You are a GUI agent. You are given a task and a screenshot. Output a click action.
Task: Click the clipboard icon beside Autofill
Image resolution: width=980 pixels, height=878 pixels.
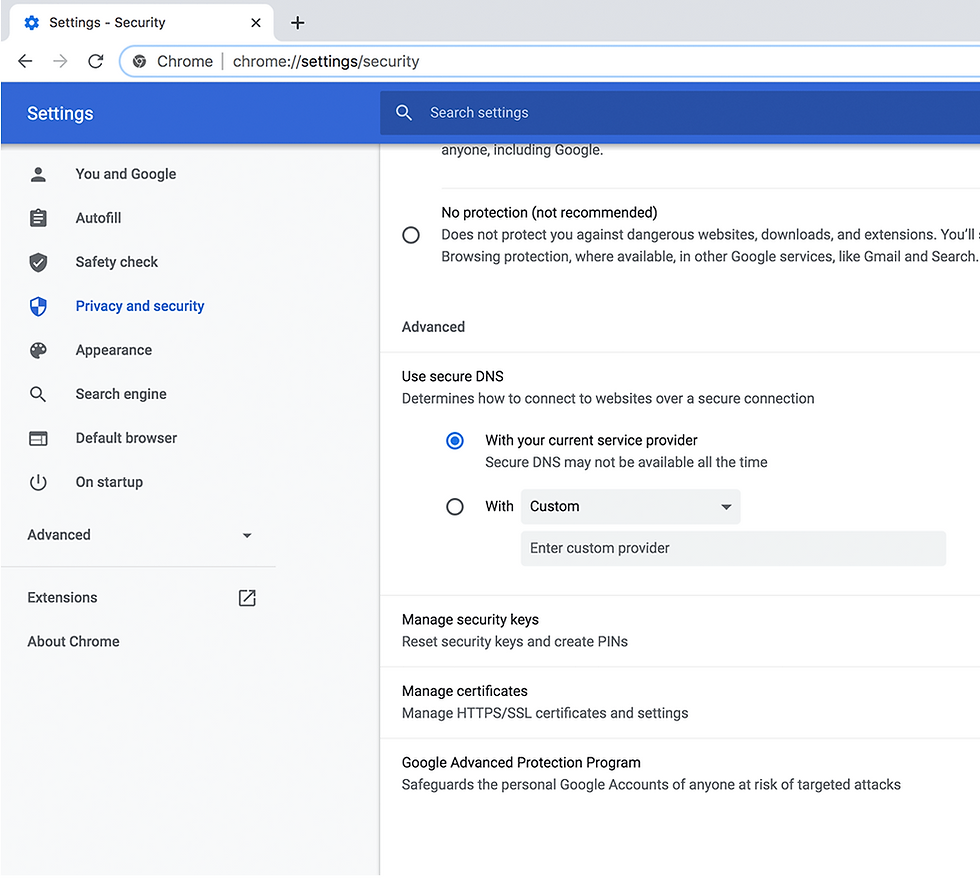tap(38, 218)
